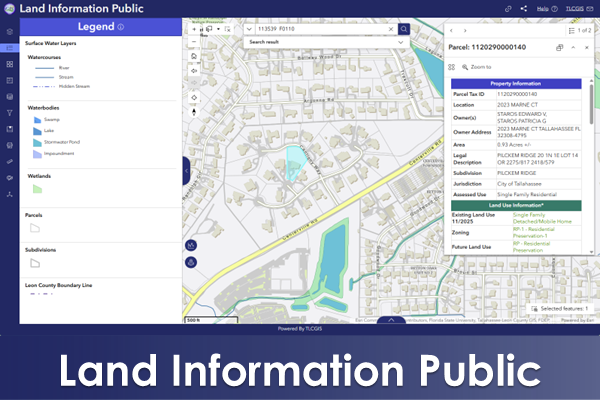Find my location on map
The image size is (600, 400).
[194, 98]
